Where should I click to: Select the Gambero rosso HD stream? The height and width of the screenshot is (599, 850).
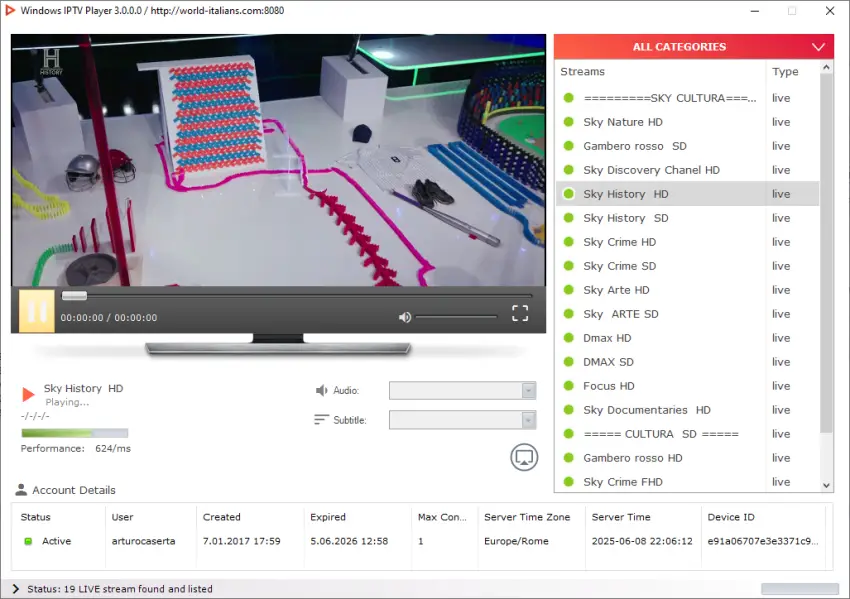(x=687, y=458)
